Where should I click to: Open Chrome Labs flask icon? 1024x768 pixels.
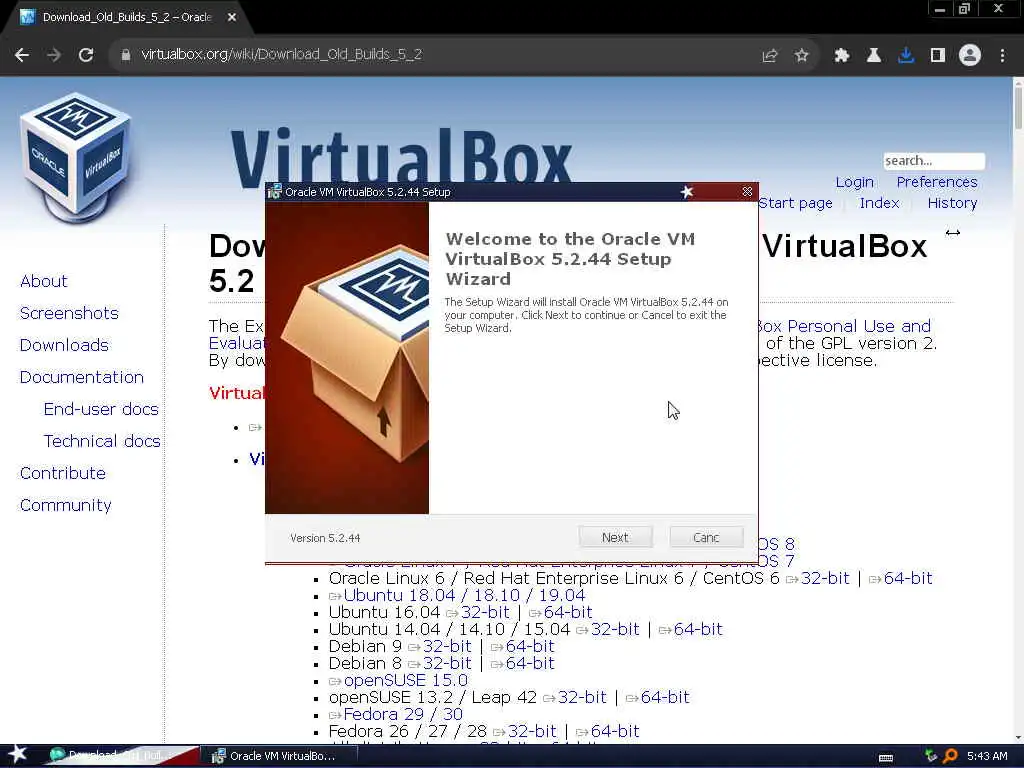click(874, 56)
